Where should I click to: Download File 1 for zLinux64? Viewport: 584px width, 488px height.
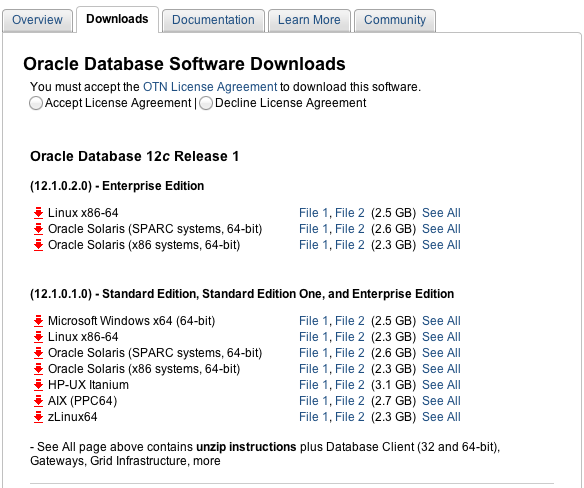point(314,417)
